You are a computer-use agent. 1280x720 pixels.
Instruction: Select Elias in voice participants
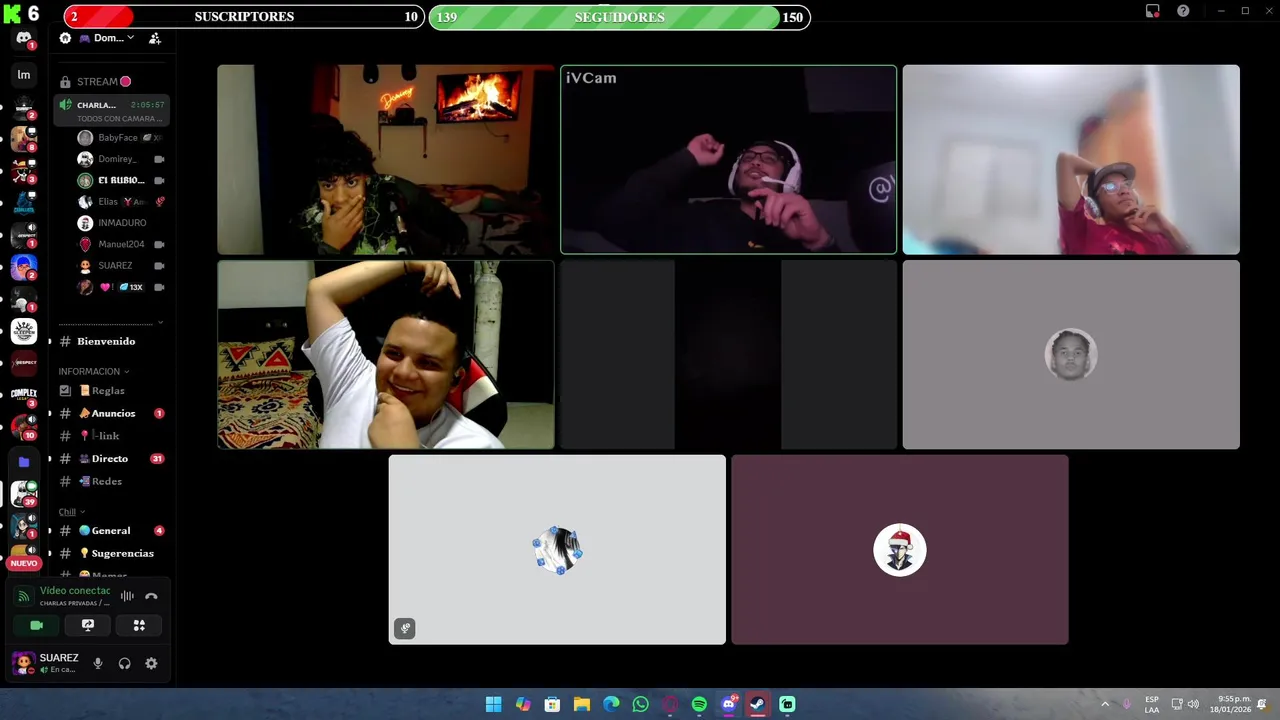coord(121,202)
